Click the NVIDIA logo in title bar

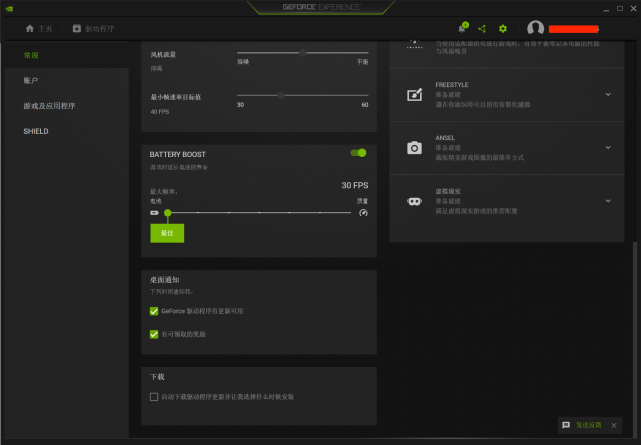tap(9, 8)
